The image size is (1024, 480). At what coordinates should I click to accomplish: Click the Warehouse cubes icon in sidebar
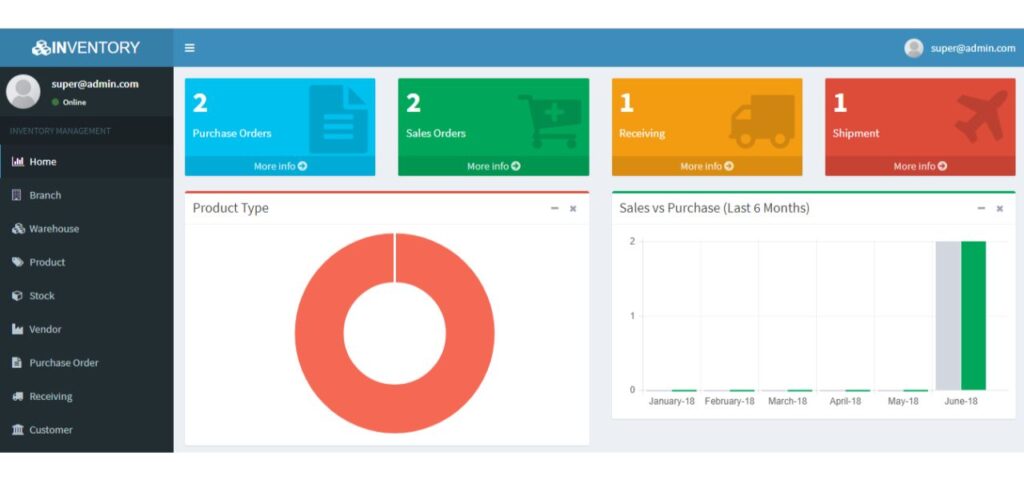point(17,229)
